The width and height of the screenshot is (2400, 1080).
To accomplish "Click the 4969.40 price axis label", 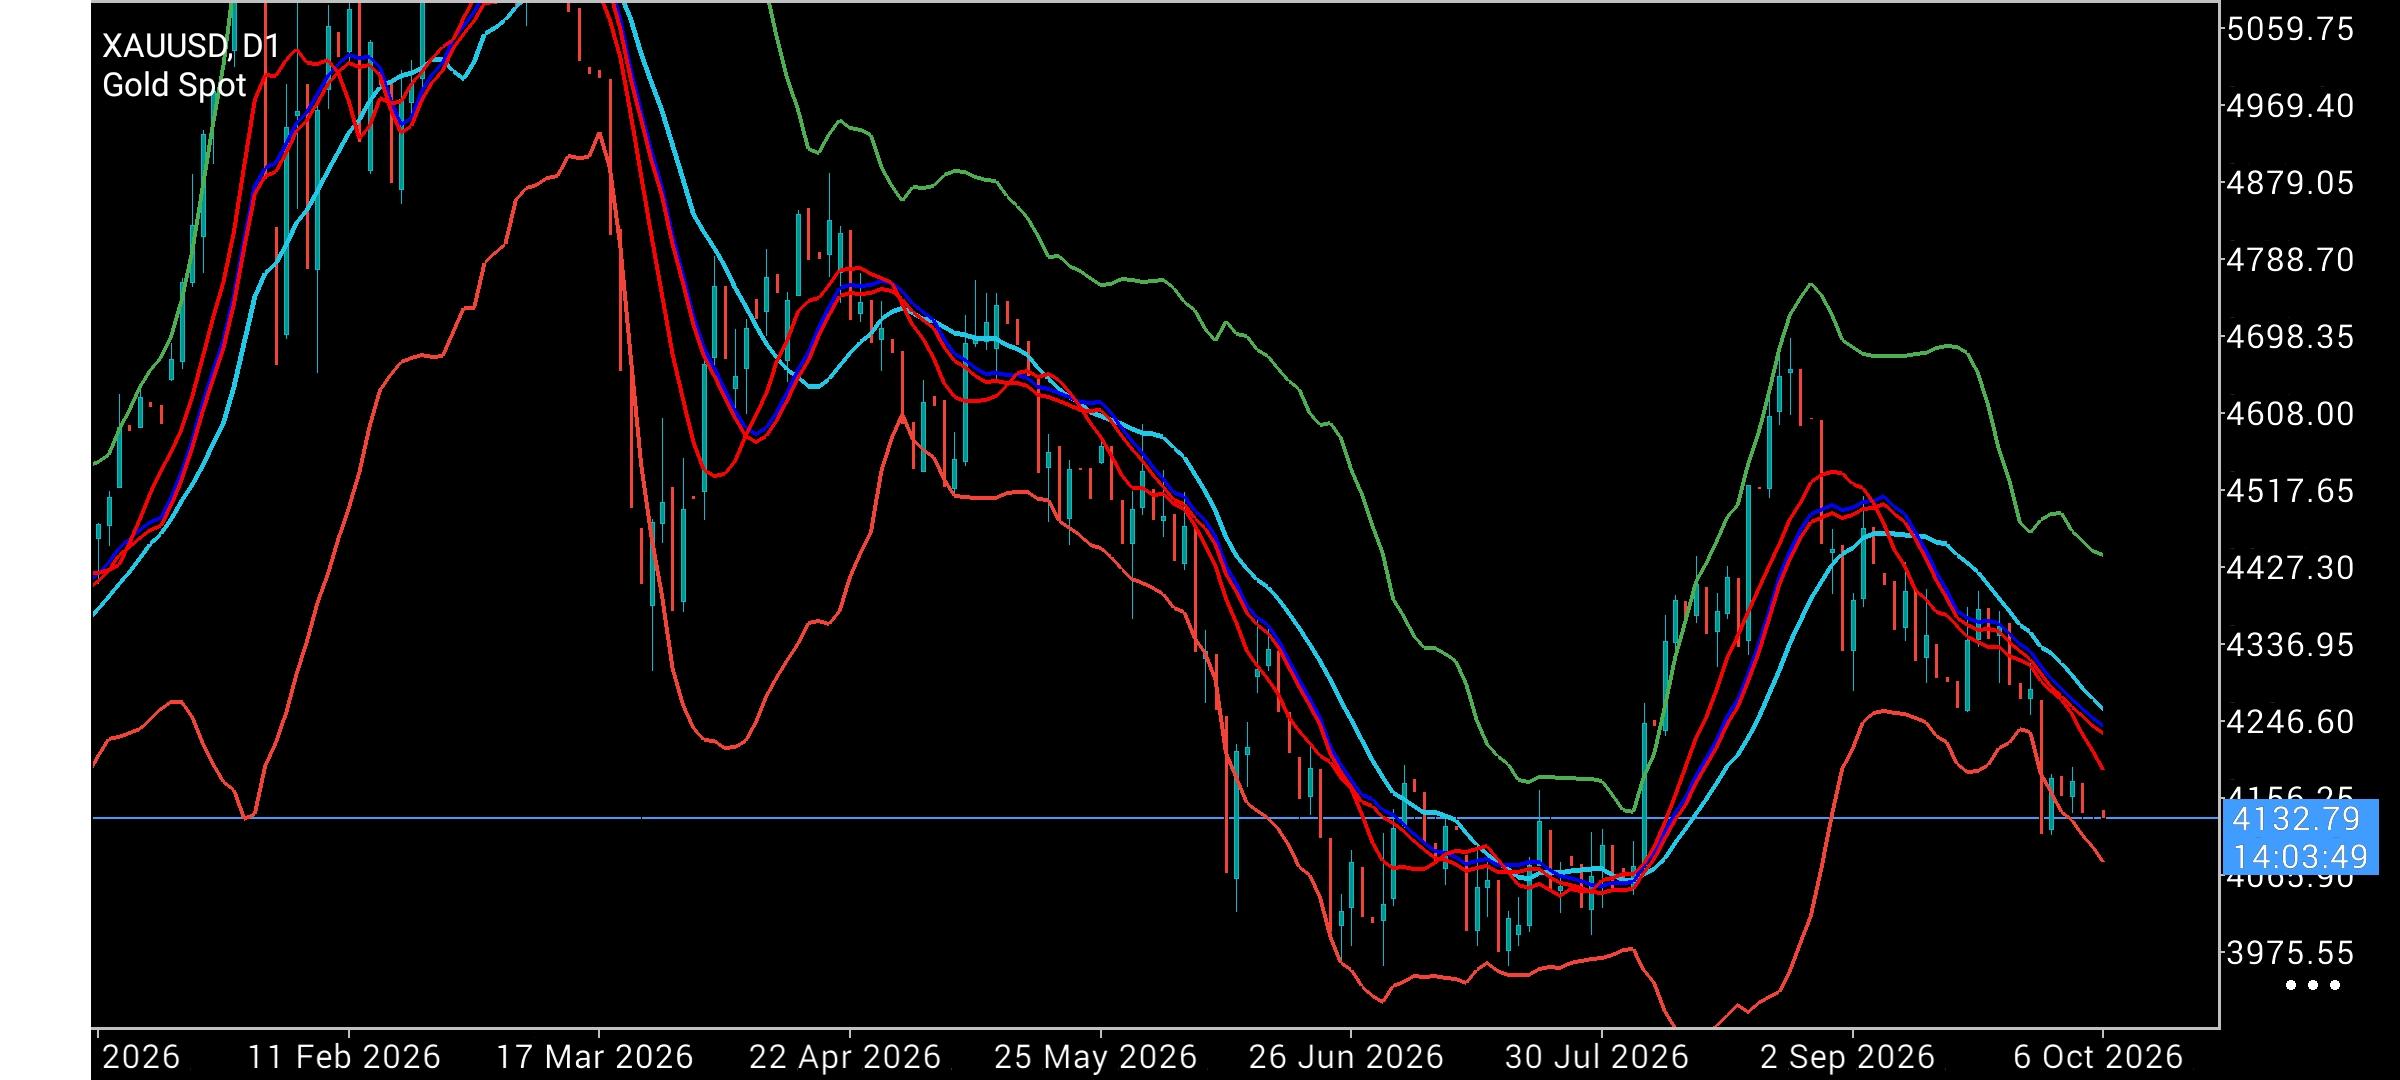I will click(x=2290, y=105).
